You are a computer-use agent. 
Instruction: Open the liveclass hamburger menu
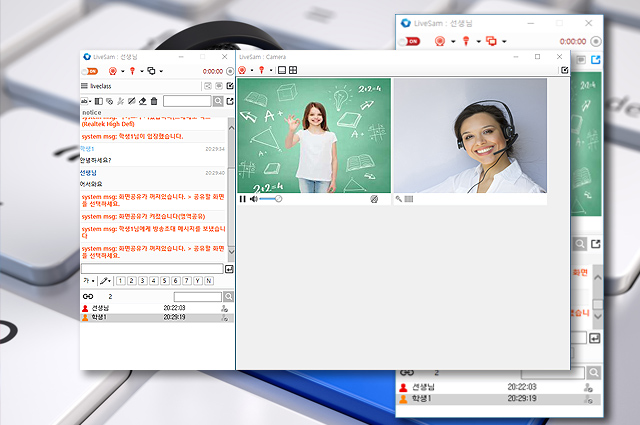[x=85, y=86]
